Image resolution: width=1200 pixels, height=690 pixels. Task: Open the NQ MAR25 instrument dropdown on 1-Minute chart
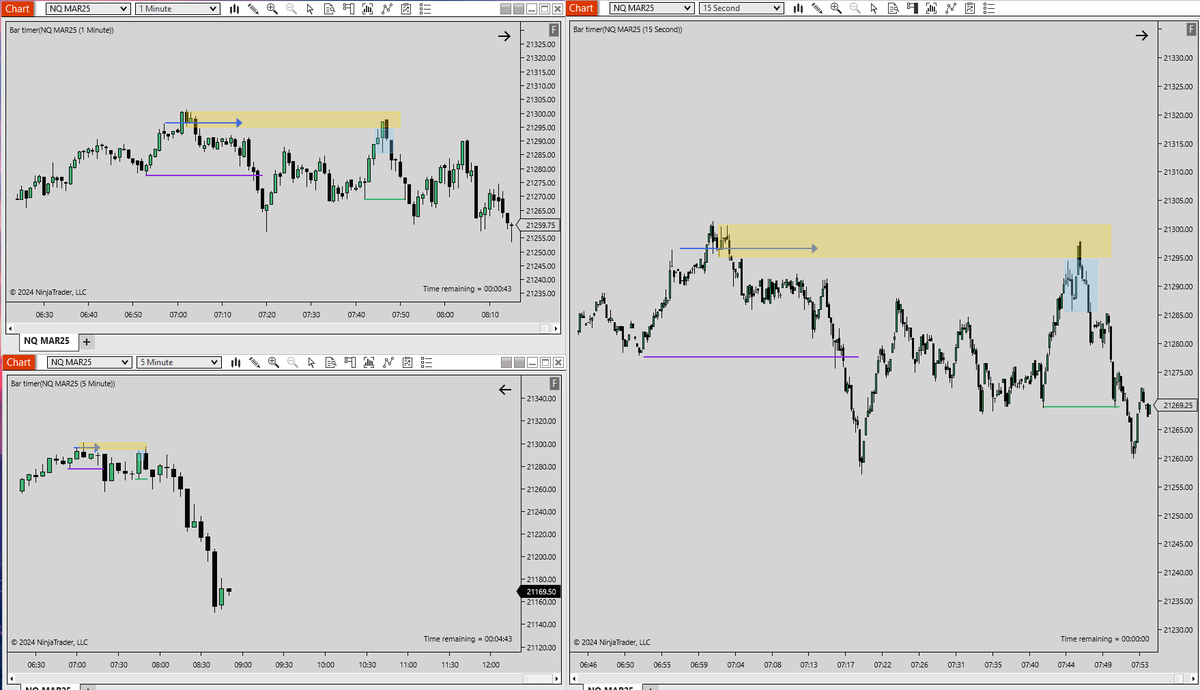click(x=86, y=8)
